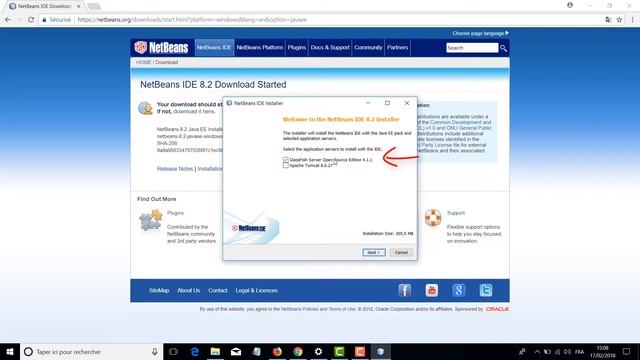Click the ORACLE sponsor logo
Viewport: 640px width, 360px height.
click(497, 309)
